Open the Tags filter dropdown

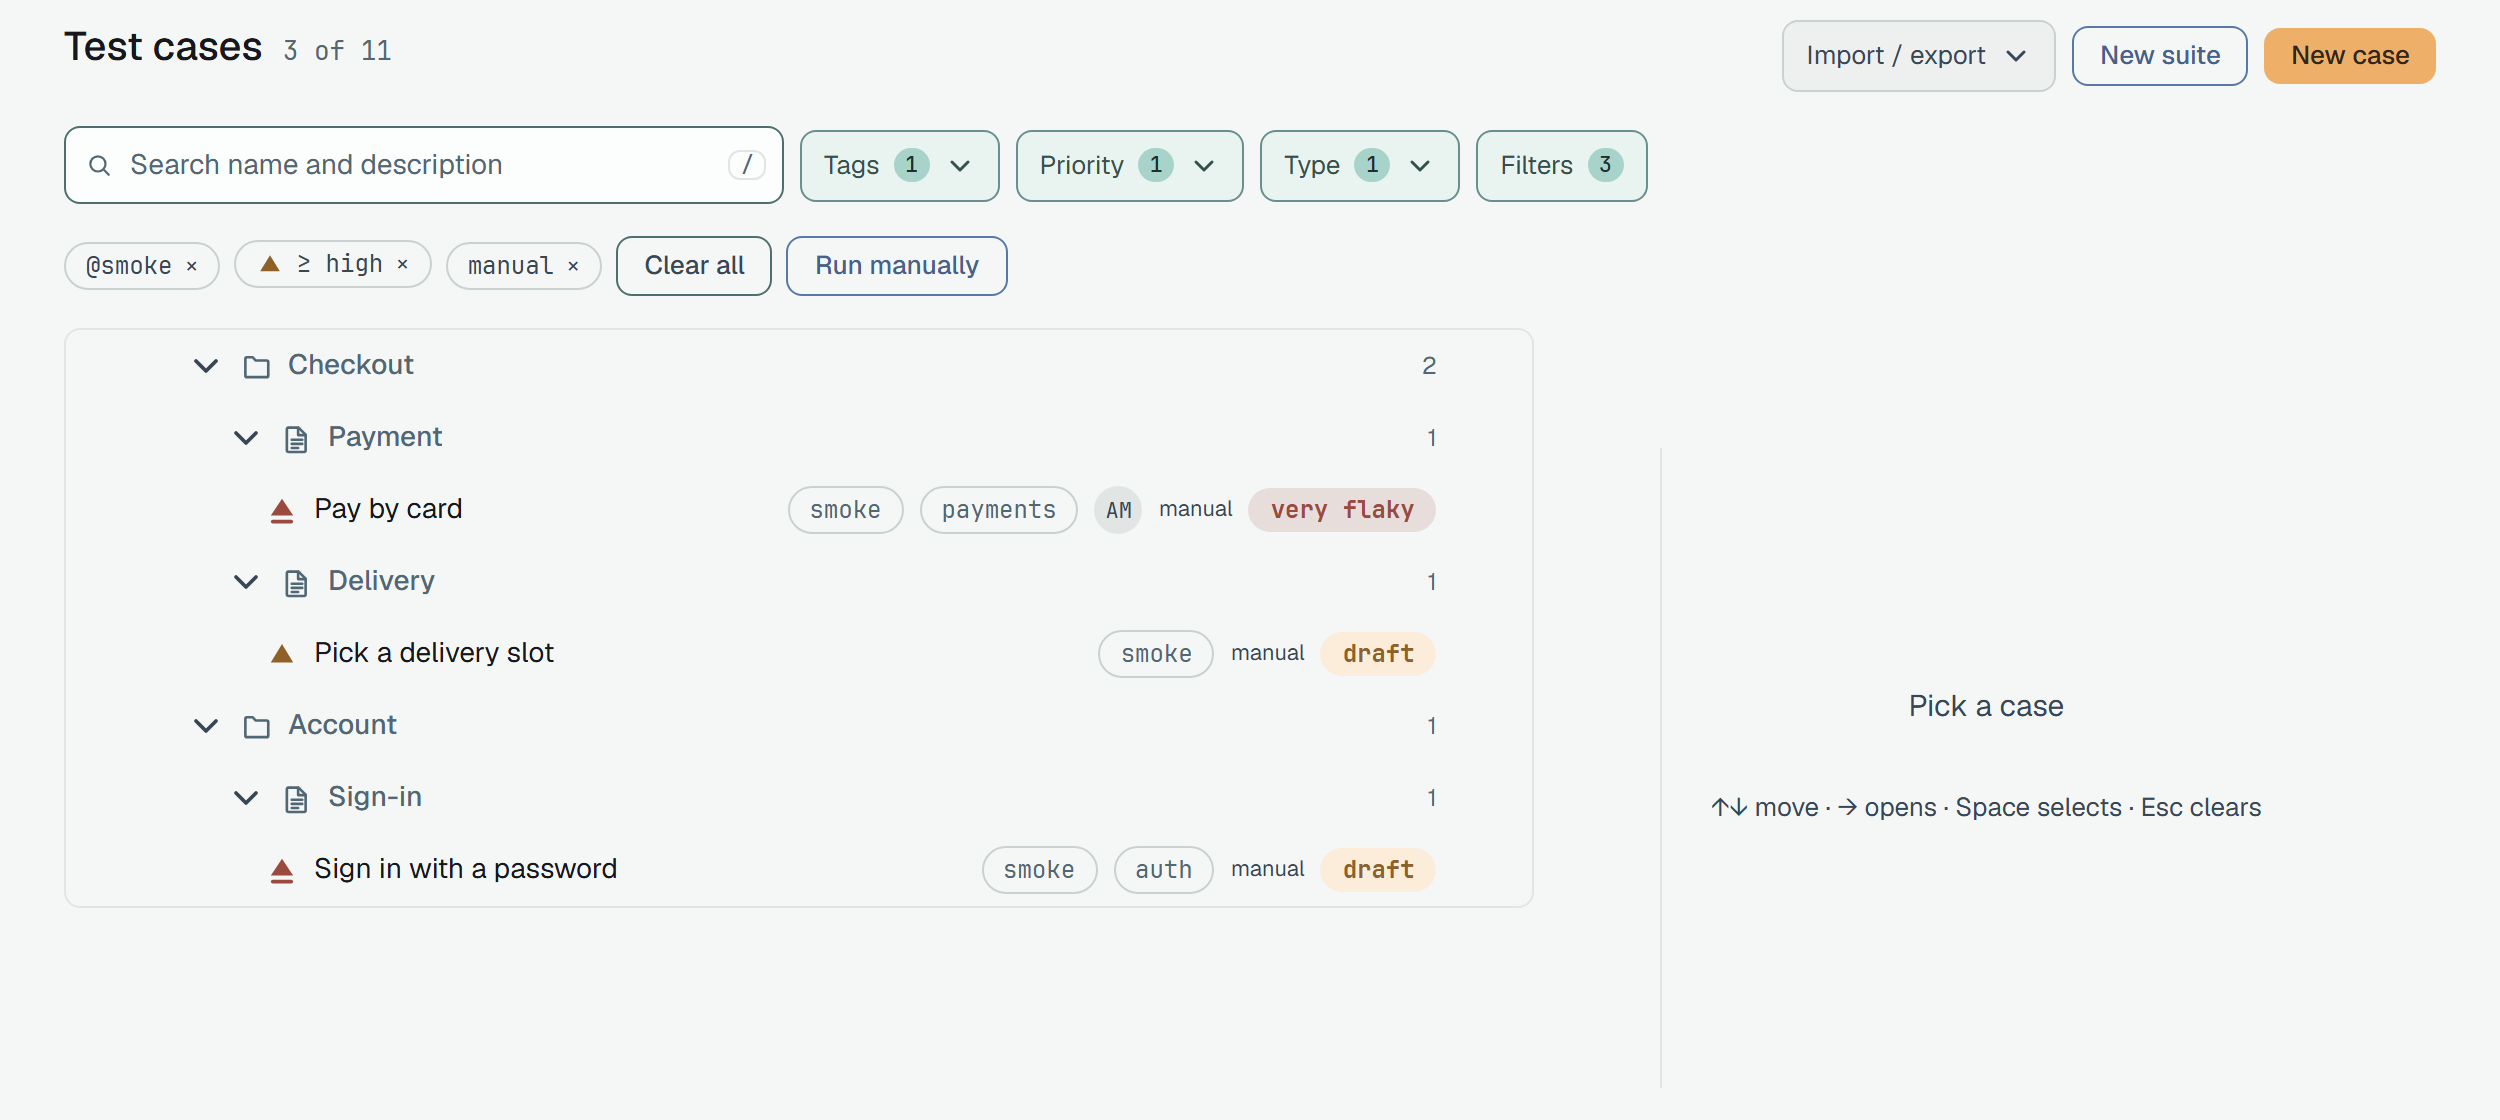[x=899, y=166]
